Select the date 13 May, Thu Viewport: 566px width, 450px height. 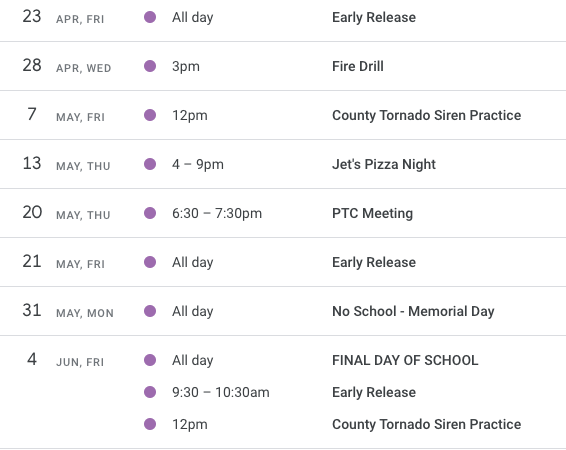point(66,164)
